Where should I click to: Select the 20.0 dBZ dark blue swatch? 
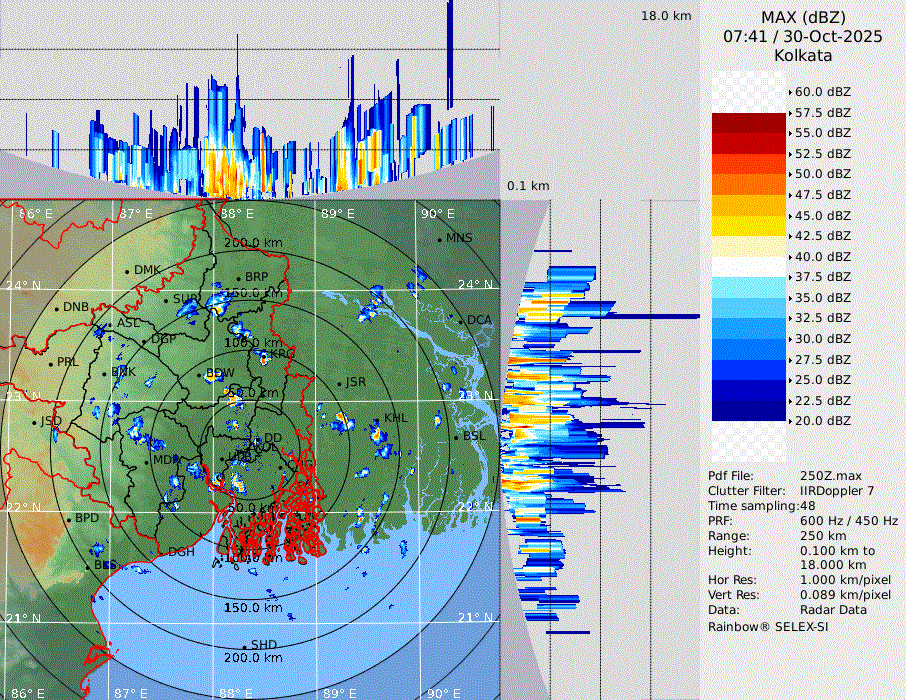tap(748, 410)
